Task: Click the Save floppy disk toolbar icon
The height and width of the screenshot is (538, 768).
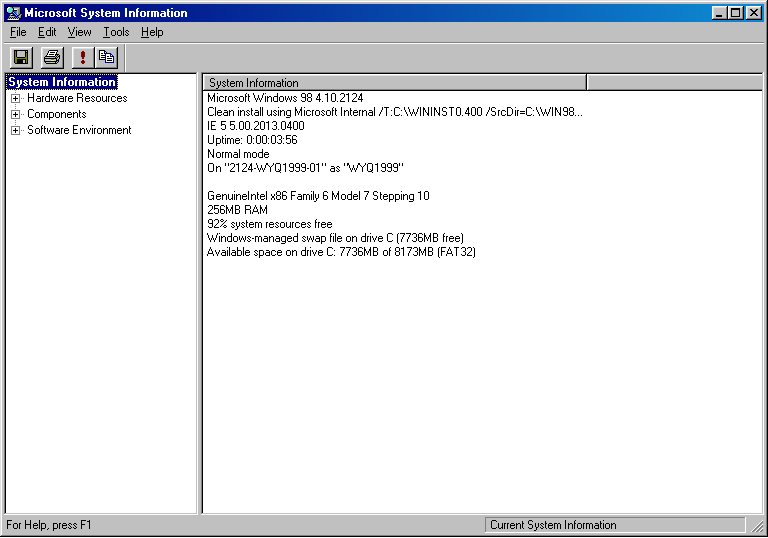Action: click(21, 58)
